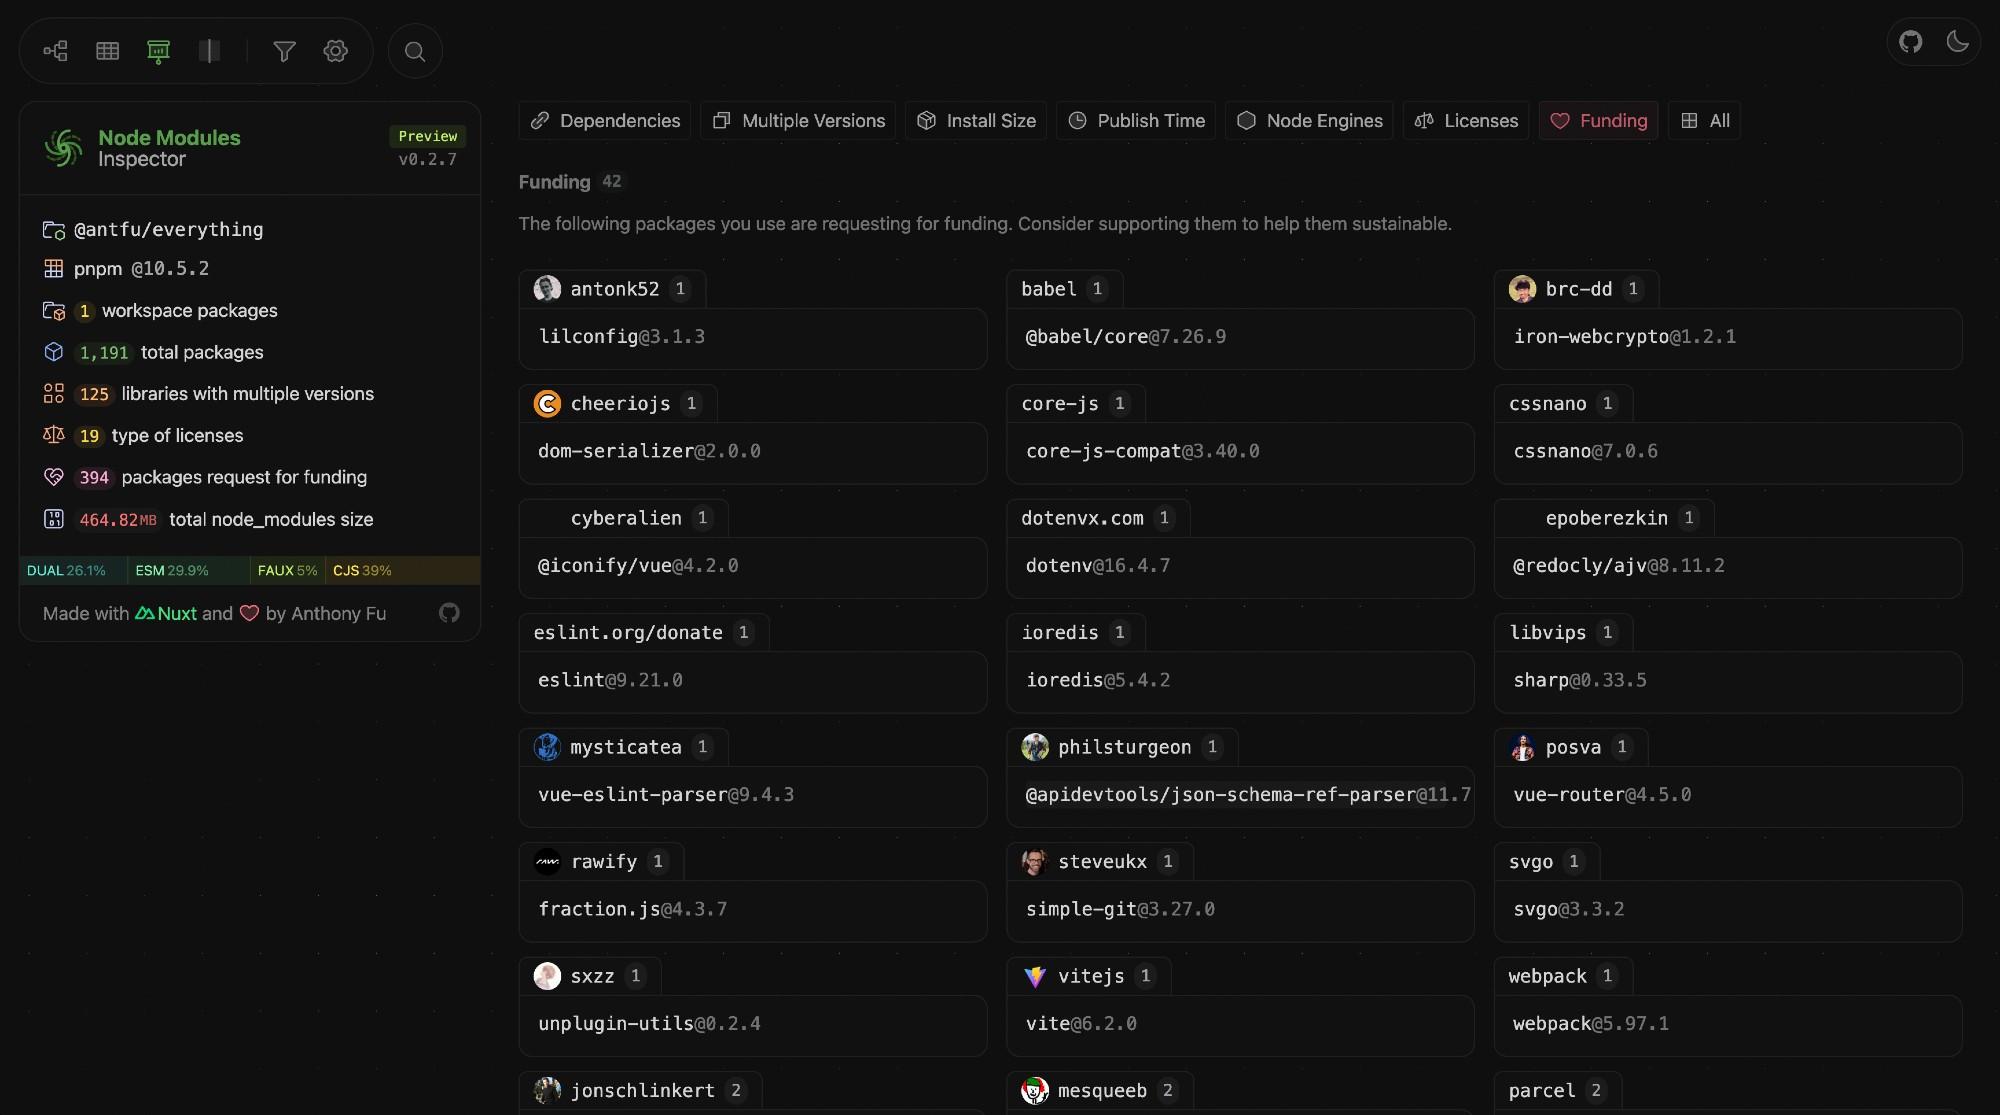Image resolution: width=2000 pixels, height=1115 pixels.
Task: Click rawify avatar logo
Action: tap(547, 862)
